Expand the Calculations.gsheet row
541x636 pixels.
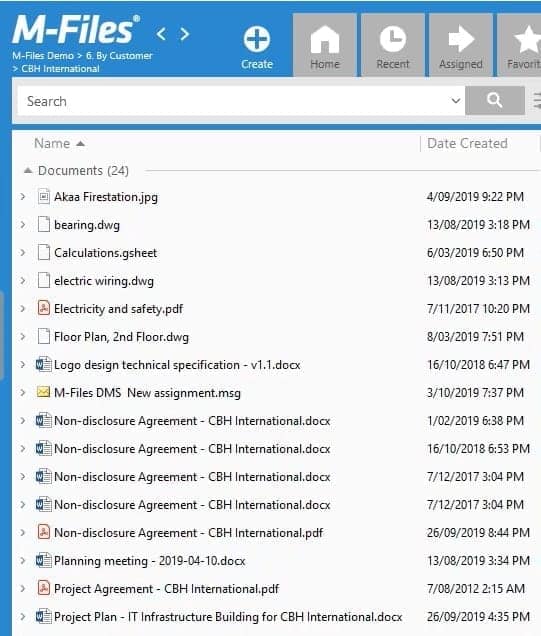[x=23, y=253]
